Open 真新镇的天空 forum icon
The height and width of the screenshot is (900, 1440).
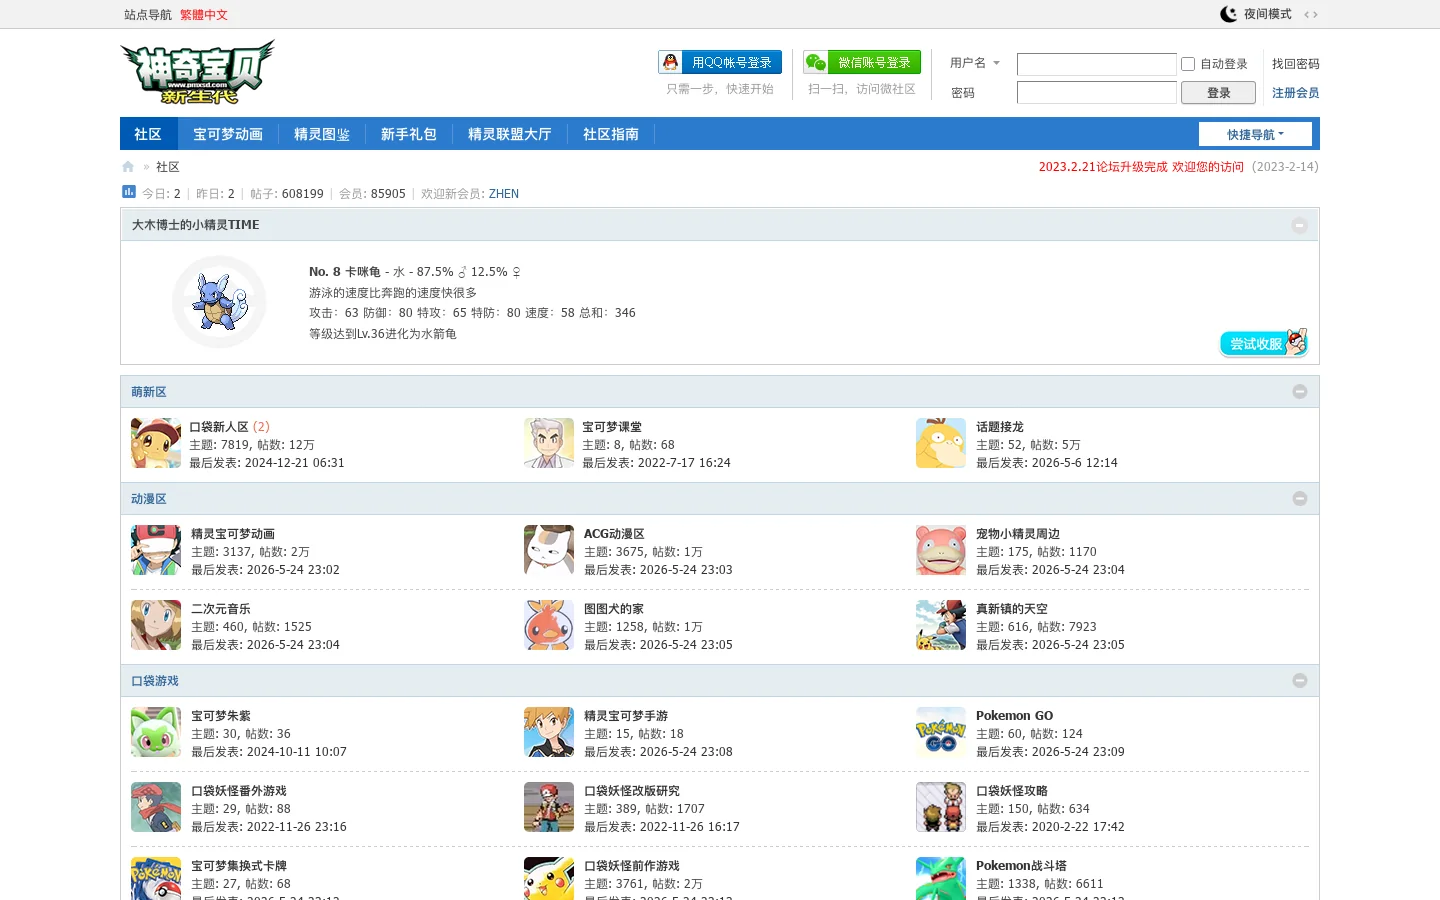pyautogui.click(x=941, y=625)
